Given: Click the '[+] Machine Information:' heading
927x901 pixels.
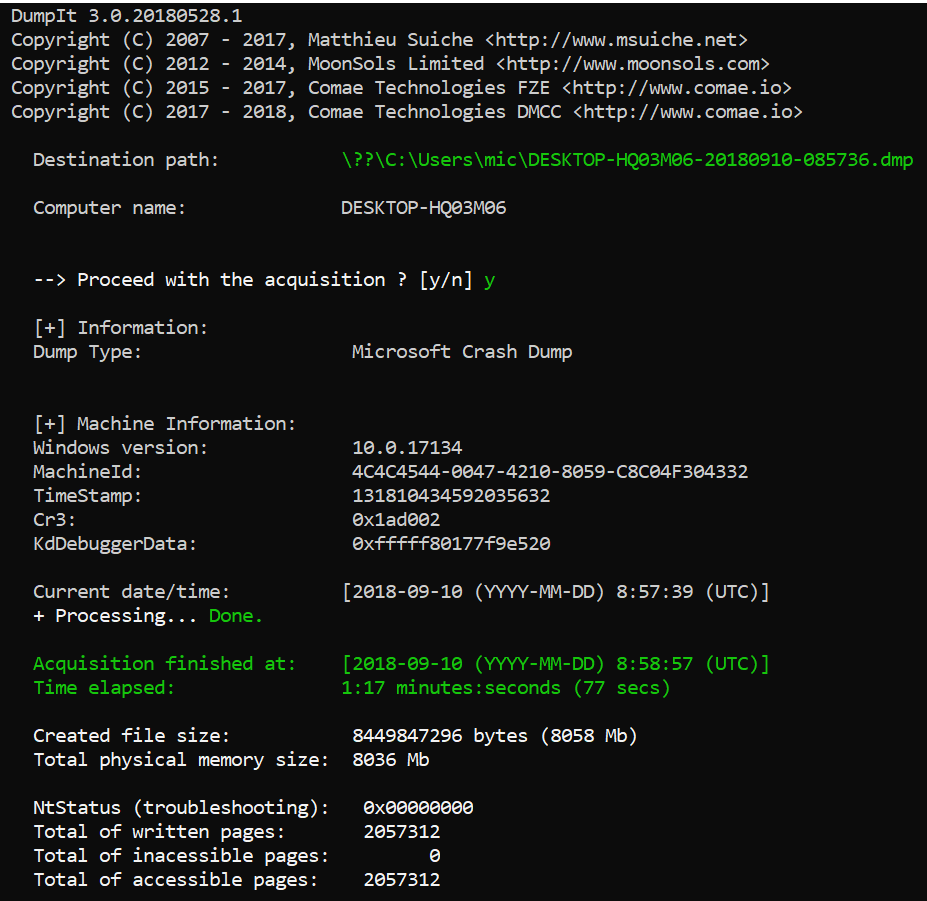Looking at the screenshot, I should click(164, 424).
